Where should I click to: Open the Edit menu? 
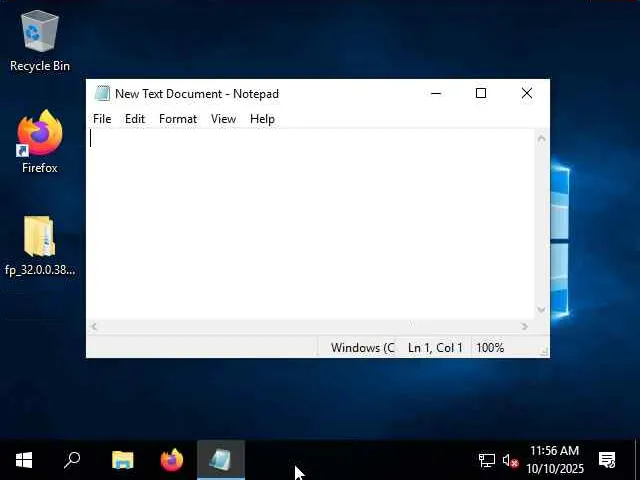tap(135, 119)
